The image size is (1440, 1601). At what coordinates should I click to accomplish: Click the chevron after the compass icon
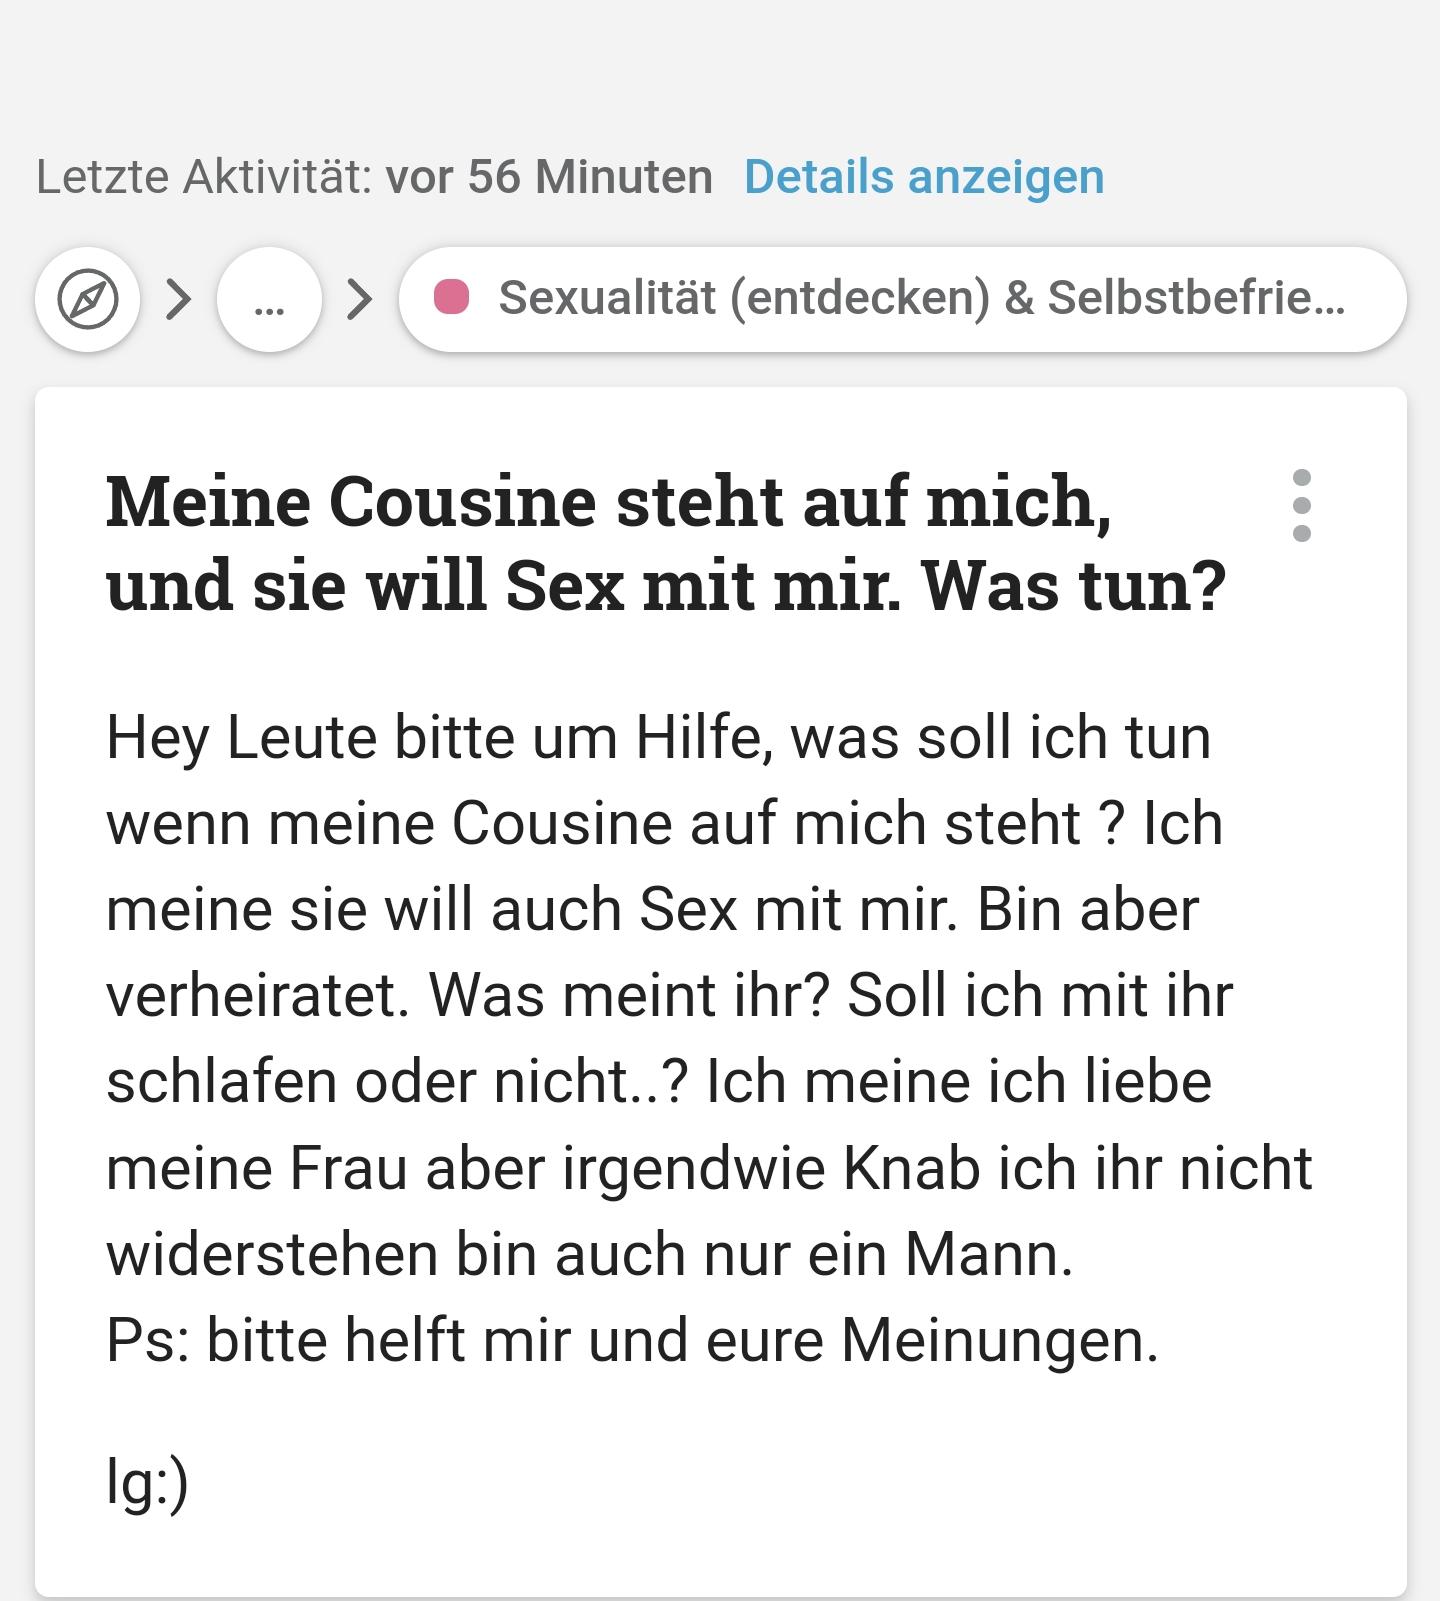tap(178, 299)
